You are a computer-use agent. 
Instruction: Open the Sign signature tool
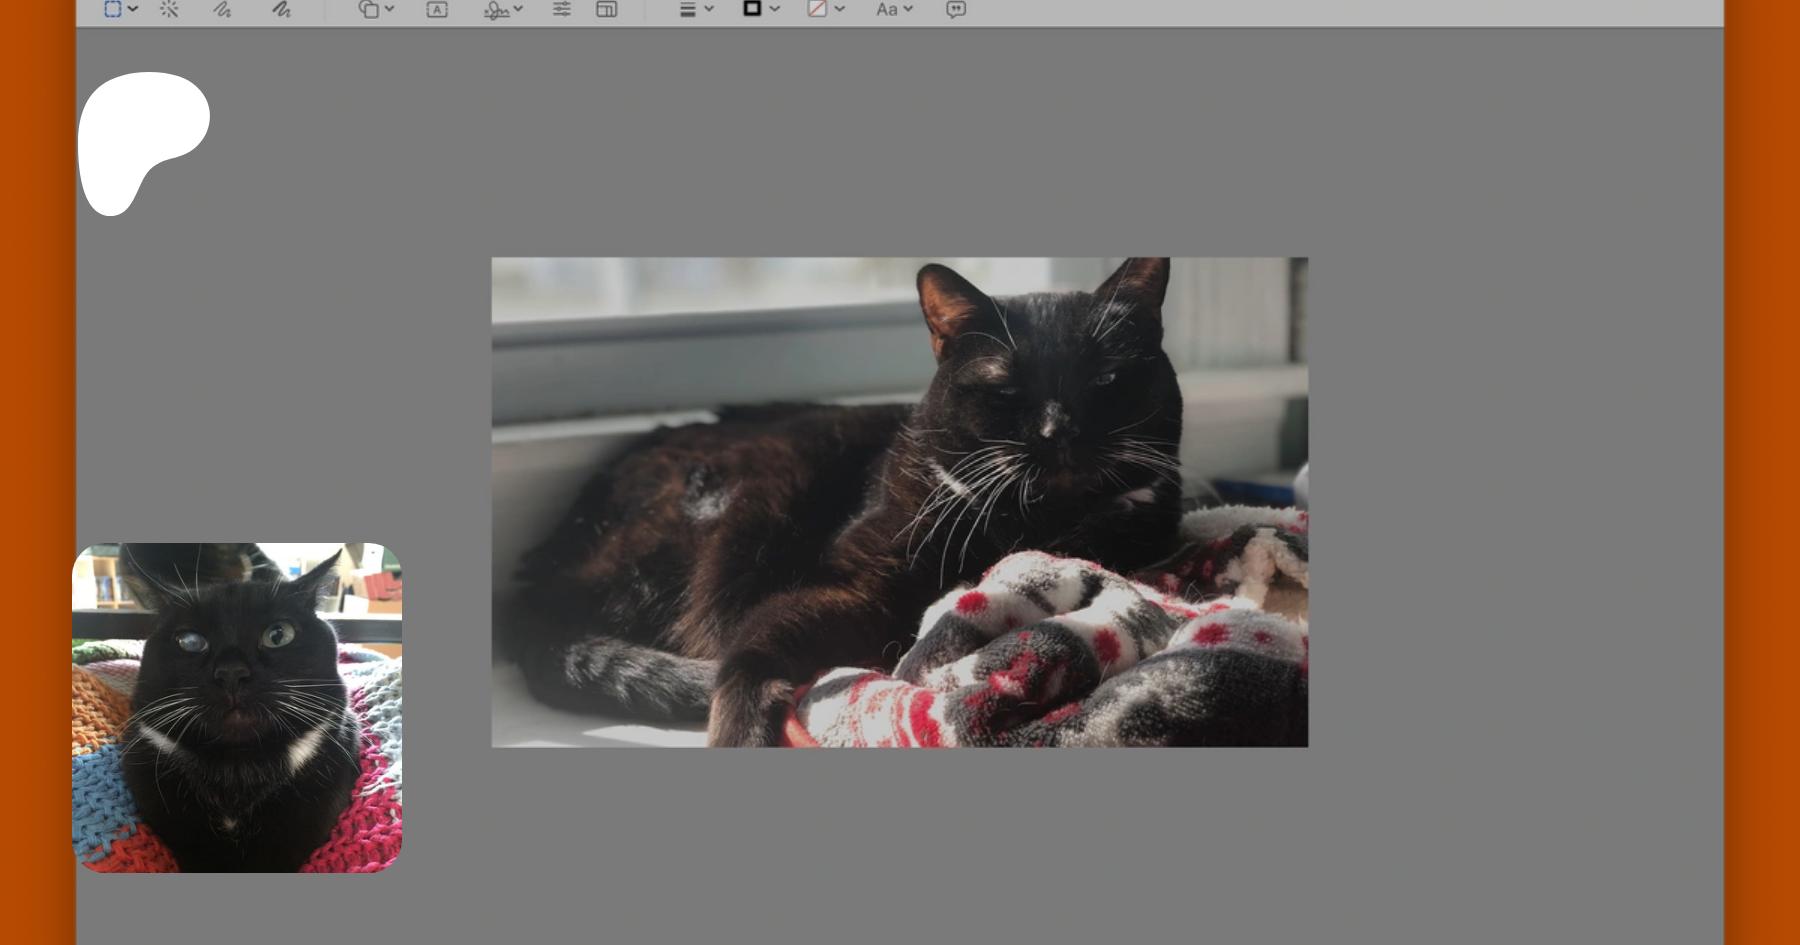(496, 9)
